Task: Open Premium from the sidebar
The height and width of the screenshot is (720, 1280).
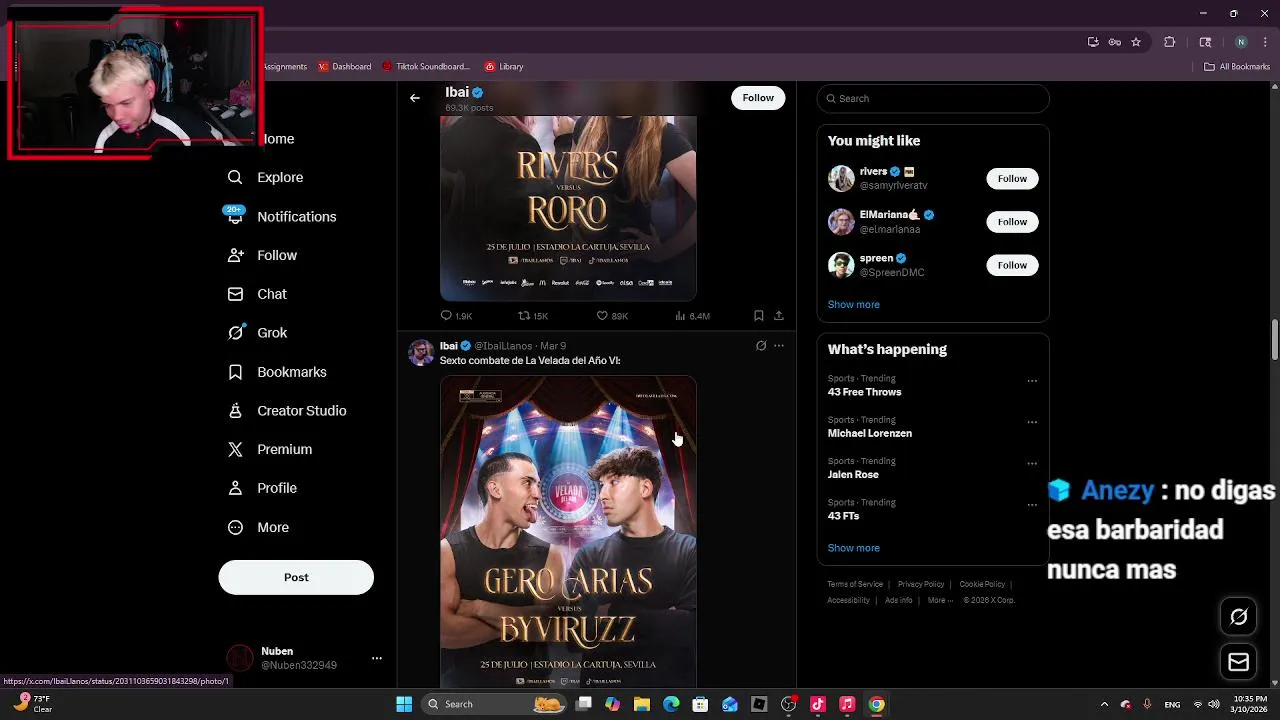Action: (x=271, y=450)
